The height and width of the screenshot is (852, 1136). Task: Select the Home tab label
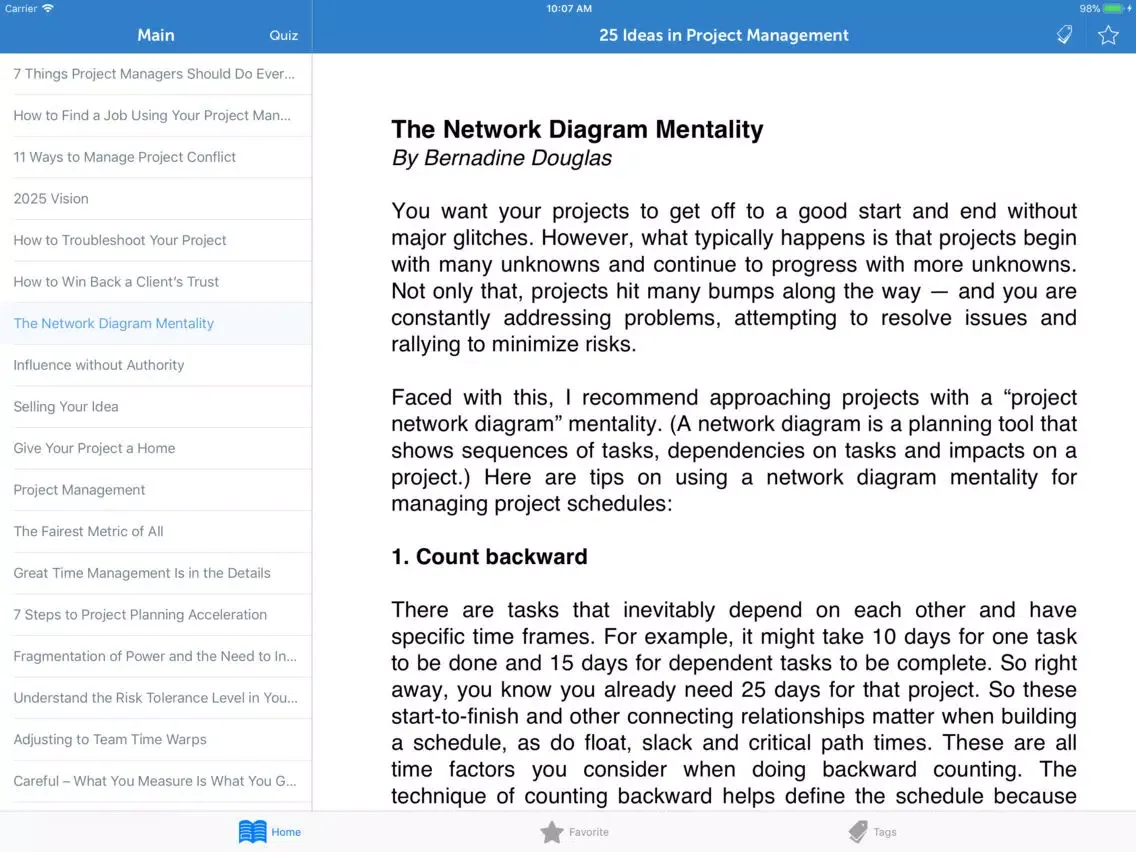tap(286, 832)
